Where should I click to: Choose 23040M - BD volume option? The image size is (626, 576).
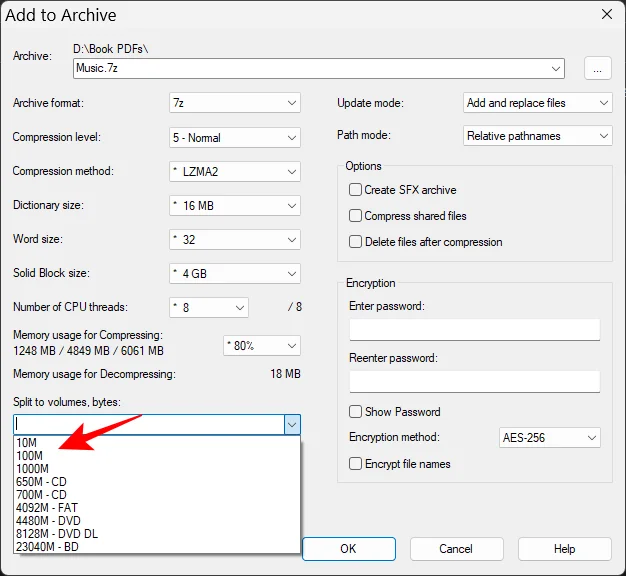(157, 547)
